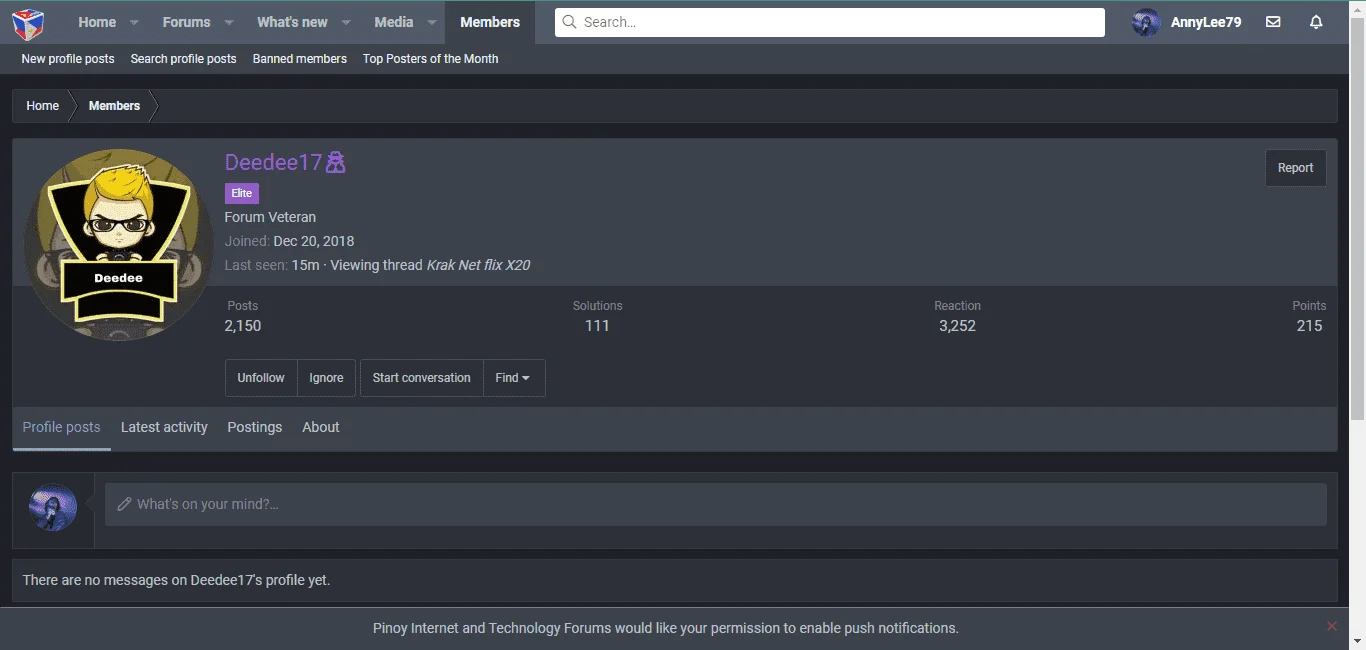Click the pencil icon in the status box
The width and height of the screenshot is (1366, 650).
click(x=124, y=504)
